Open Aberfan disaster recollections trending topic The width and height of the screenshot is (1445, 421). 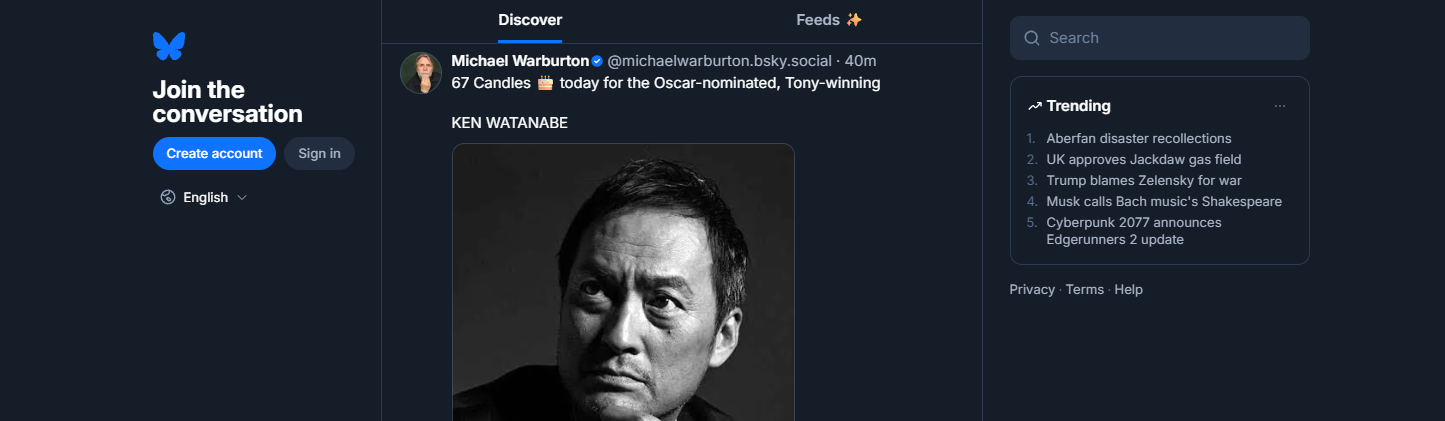tap(1139, 138)
